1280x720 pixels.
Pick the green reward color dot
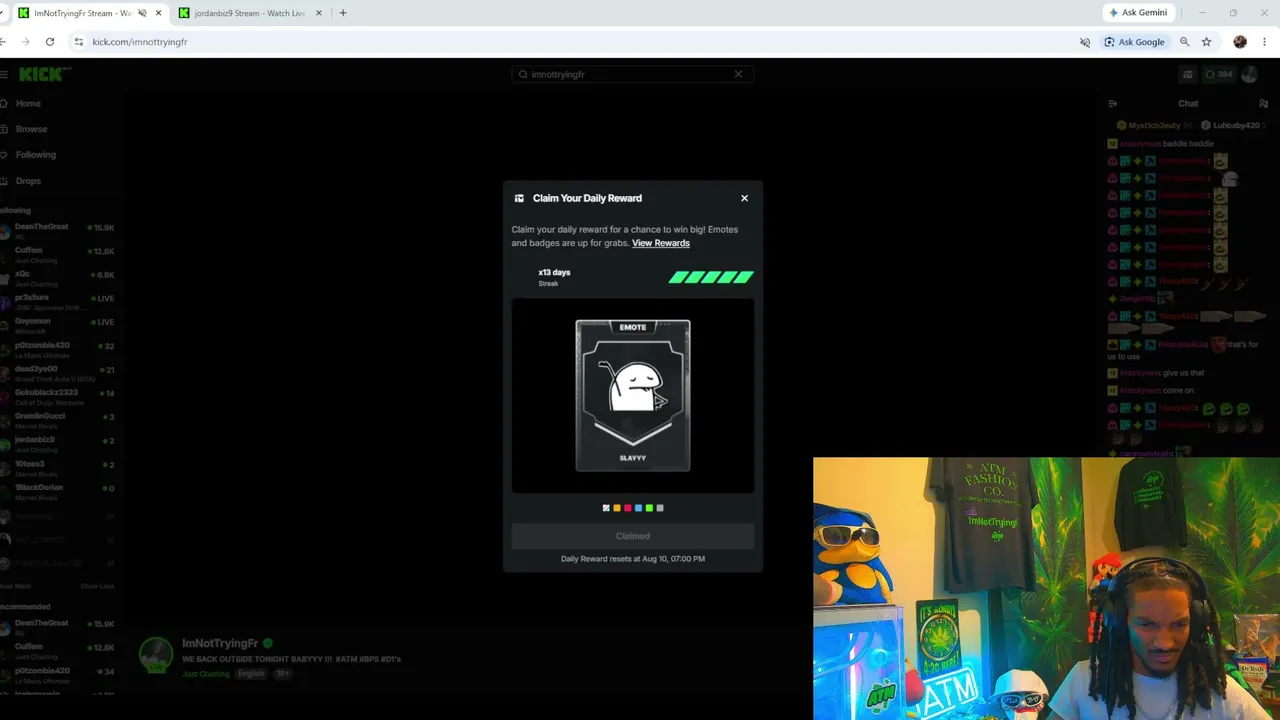(x=649, y=508)
